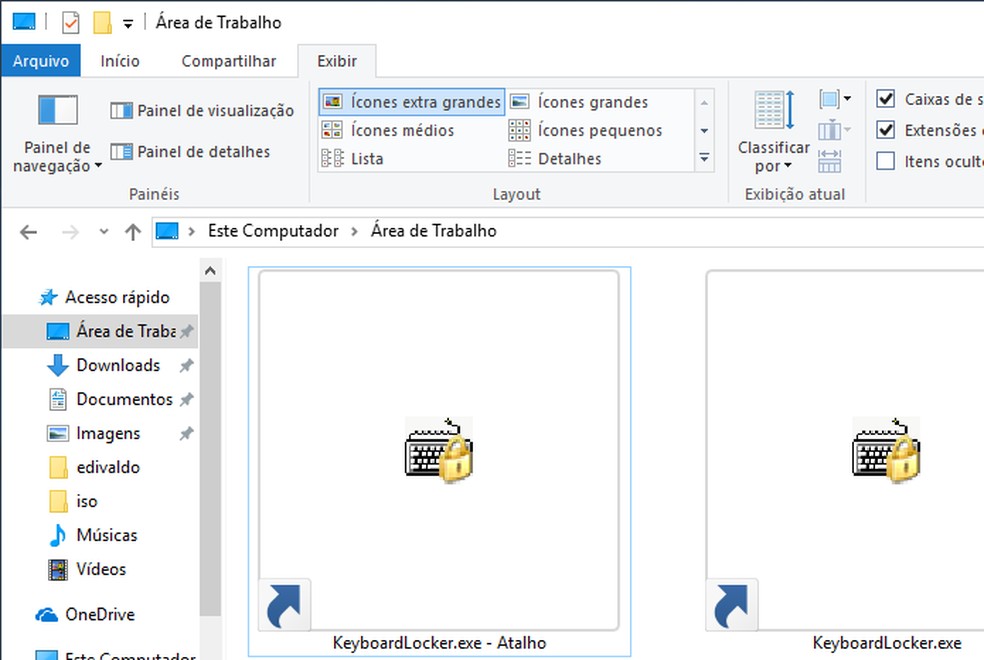Uncheck the "Caixas de seleção" option
984x660 pixels.
[x=885, y=98]
